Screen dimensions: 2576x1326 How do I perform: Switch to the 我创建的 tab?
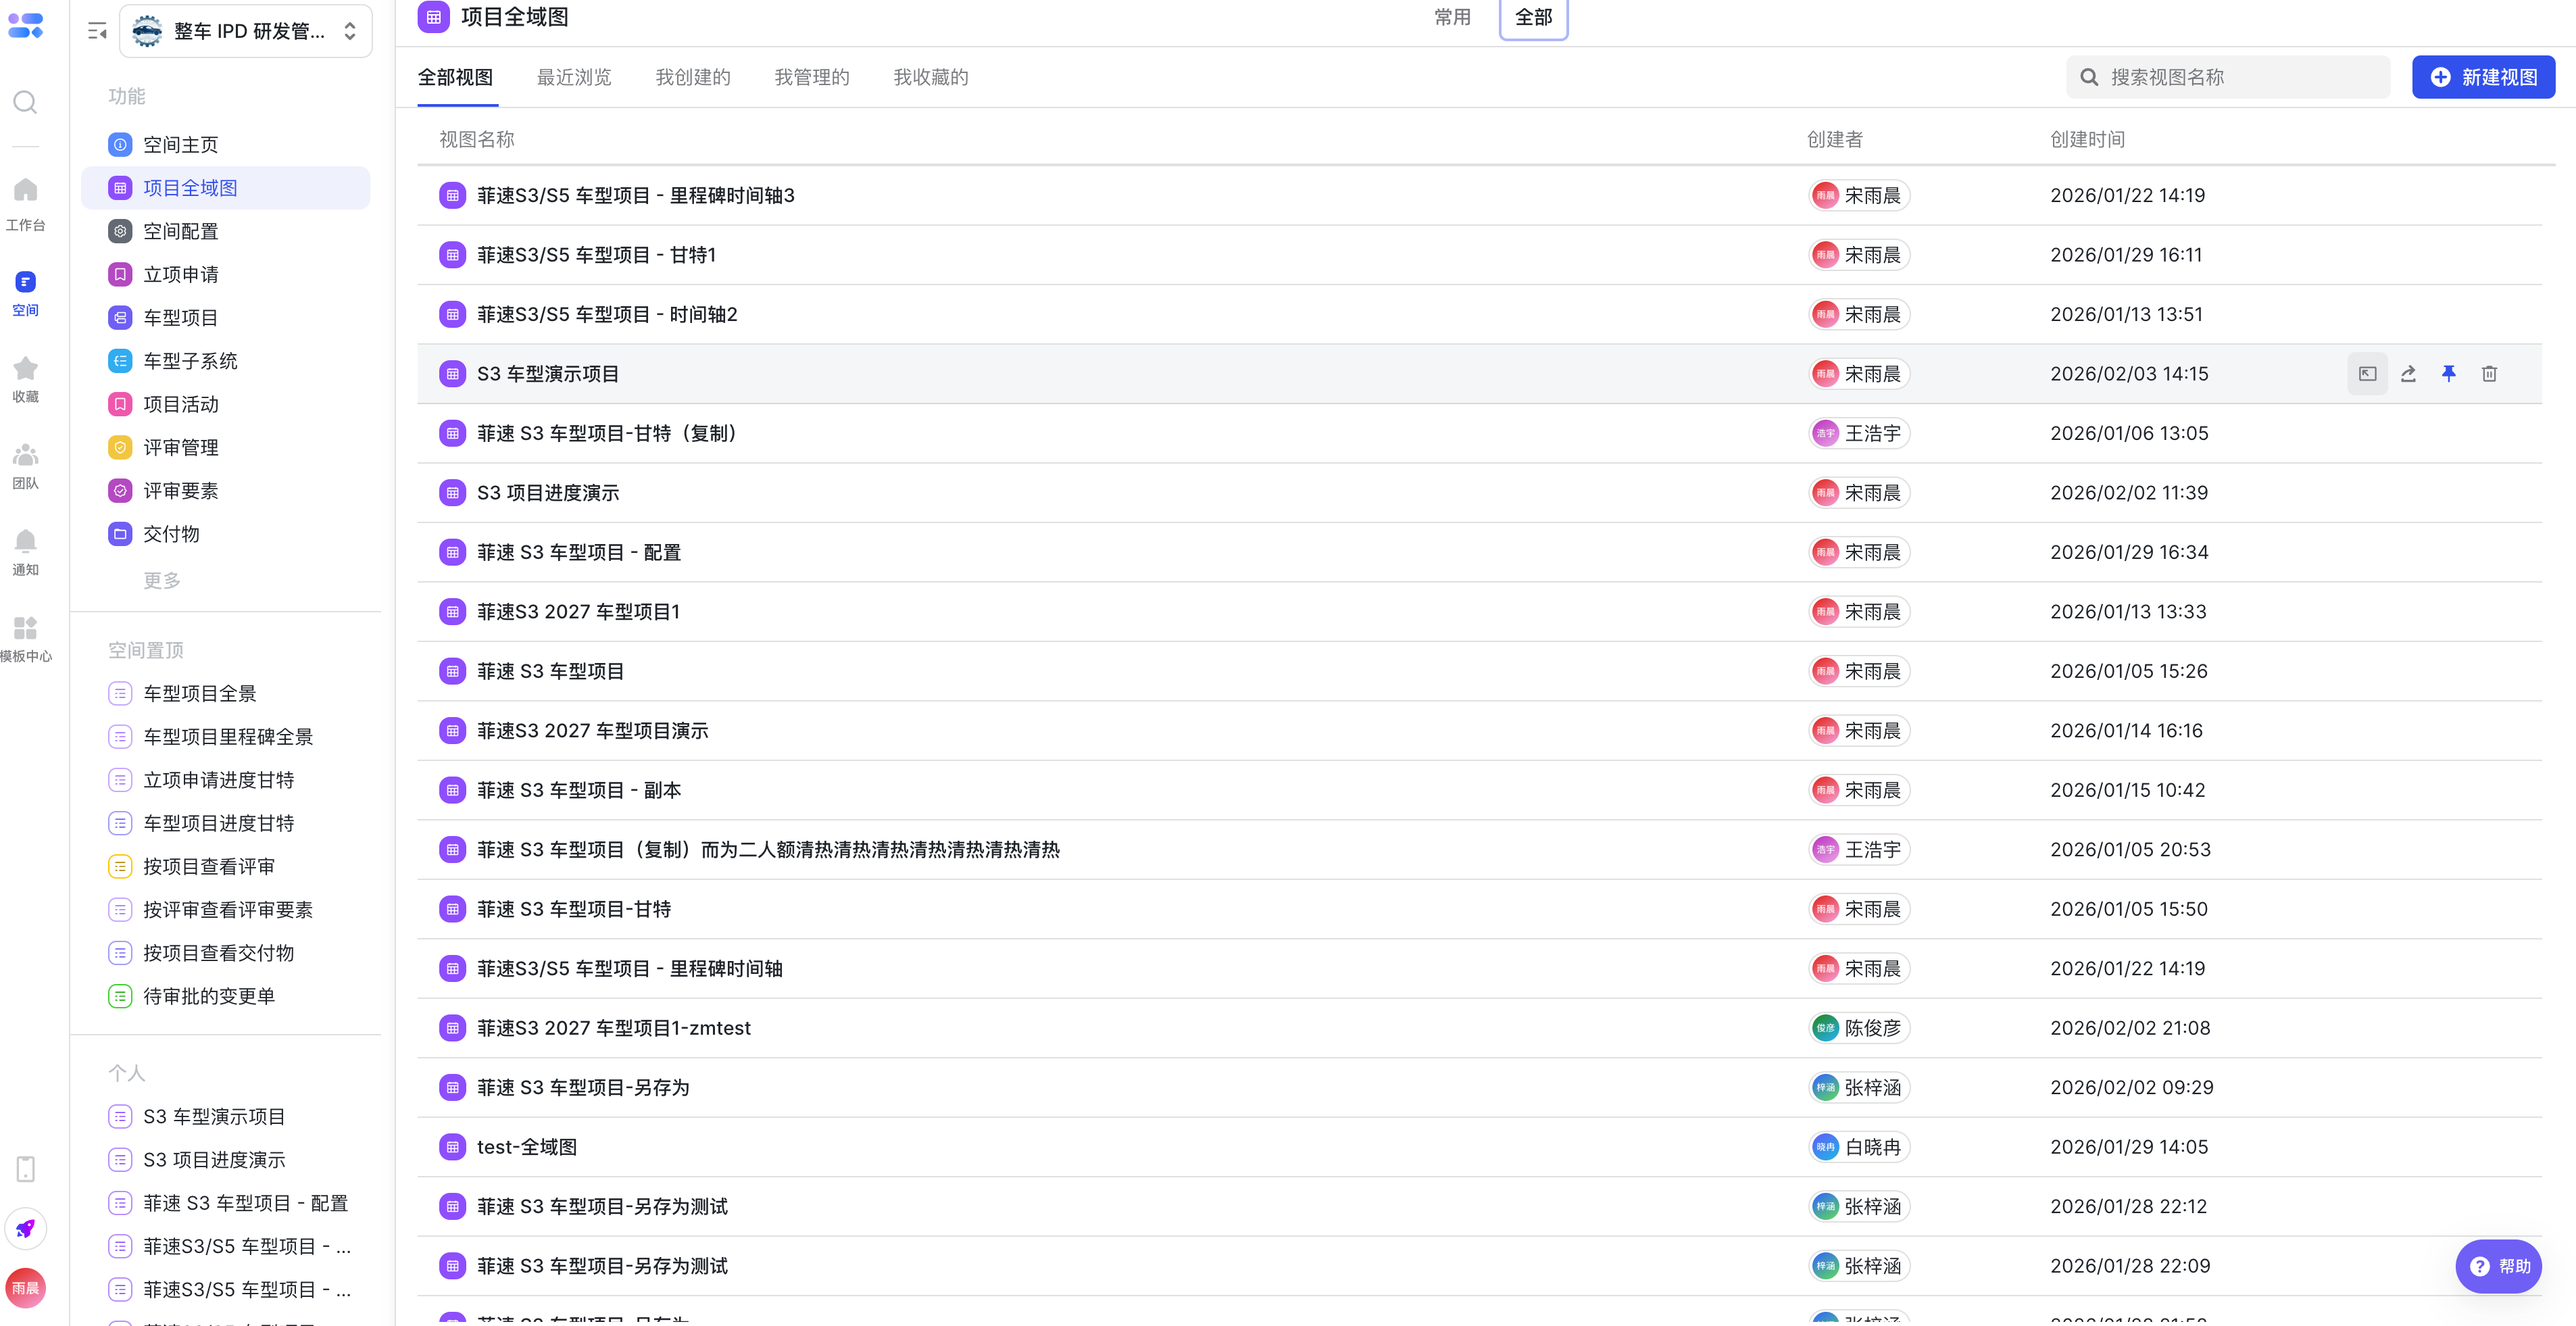693,77
